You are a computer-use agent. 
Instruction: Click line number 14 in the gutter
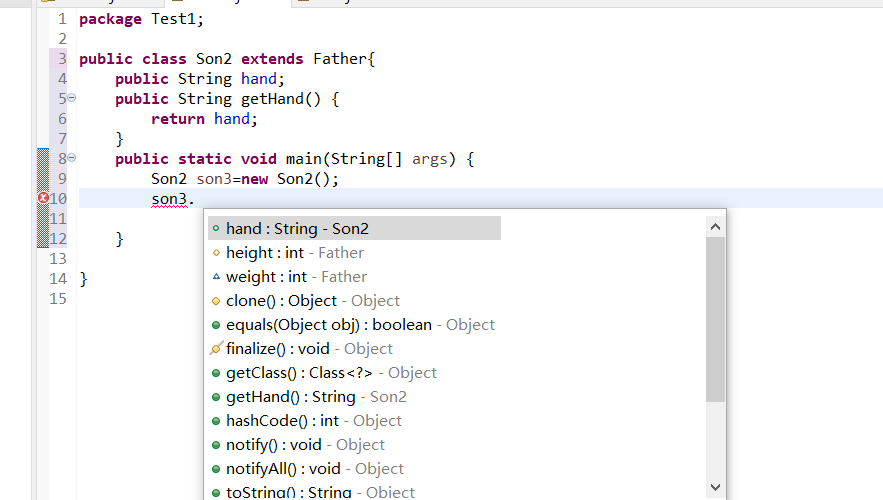[x=58, y=279]
